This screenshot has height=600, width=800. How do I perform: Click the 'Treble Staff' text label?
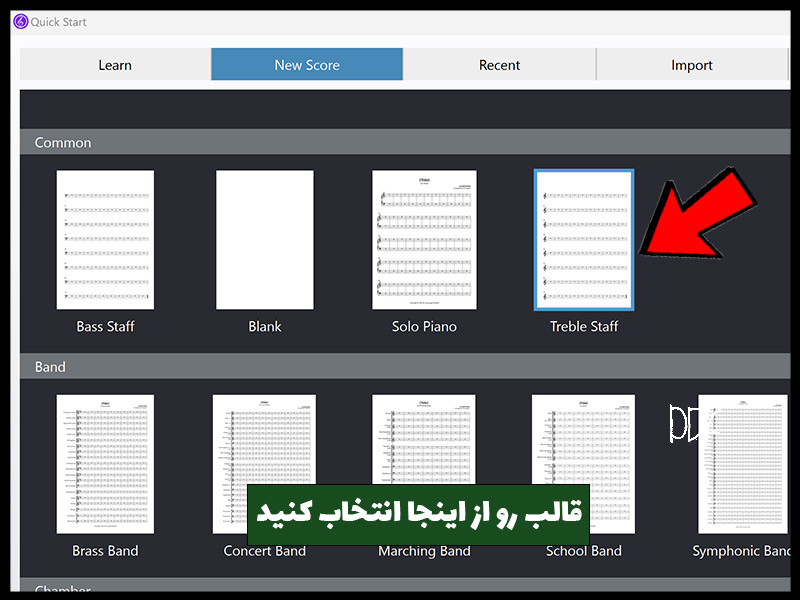[x=584, y=326]
